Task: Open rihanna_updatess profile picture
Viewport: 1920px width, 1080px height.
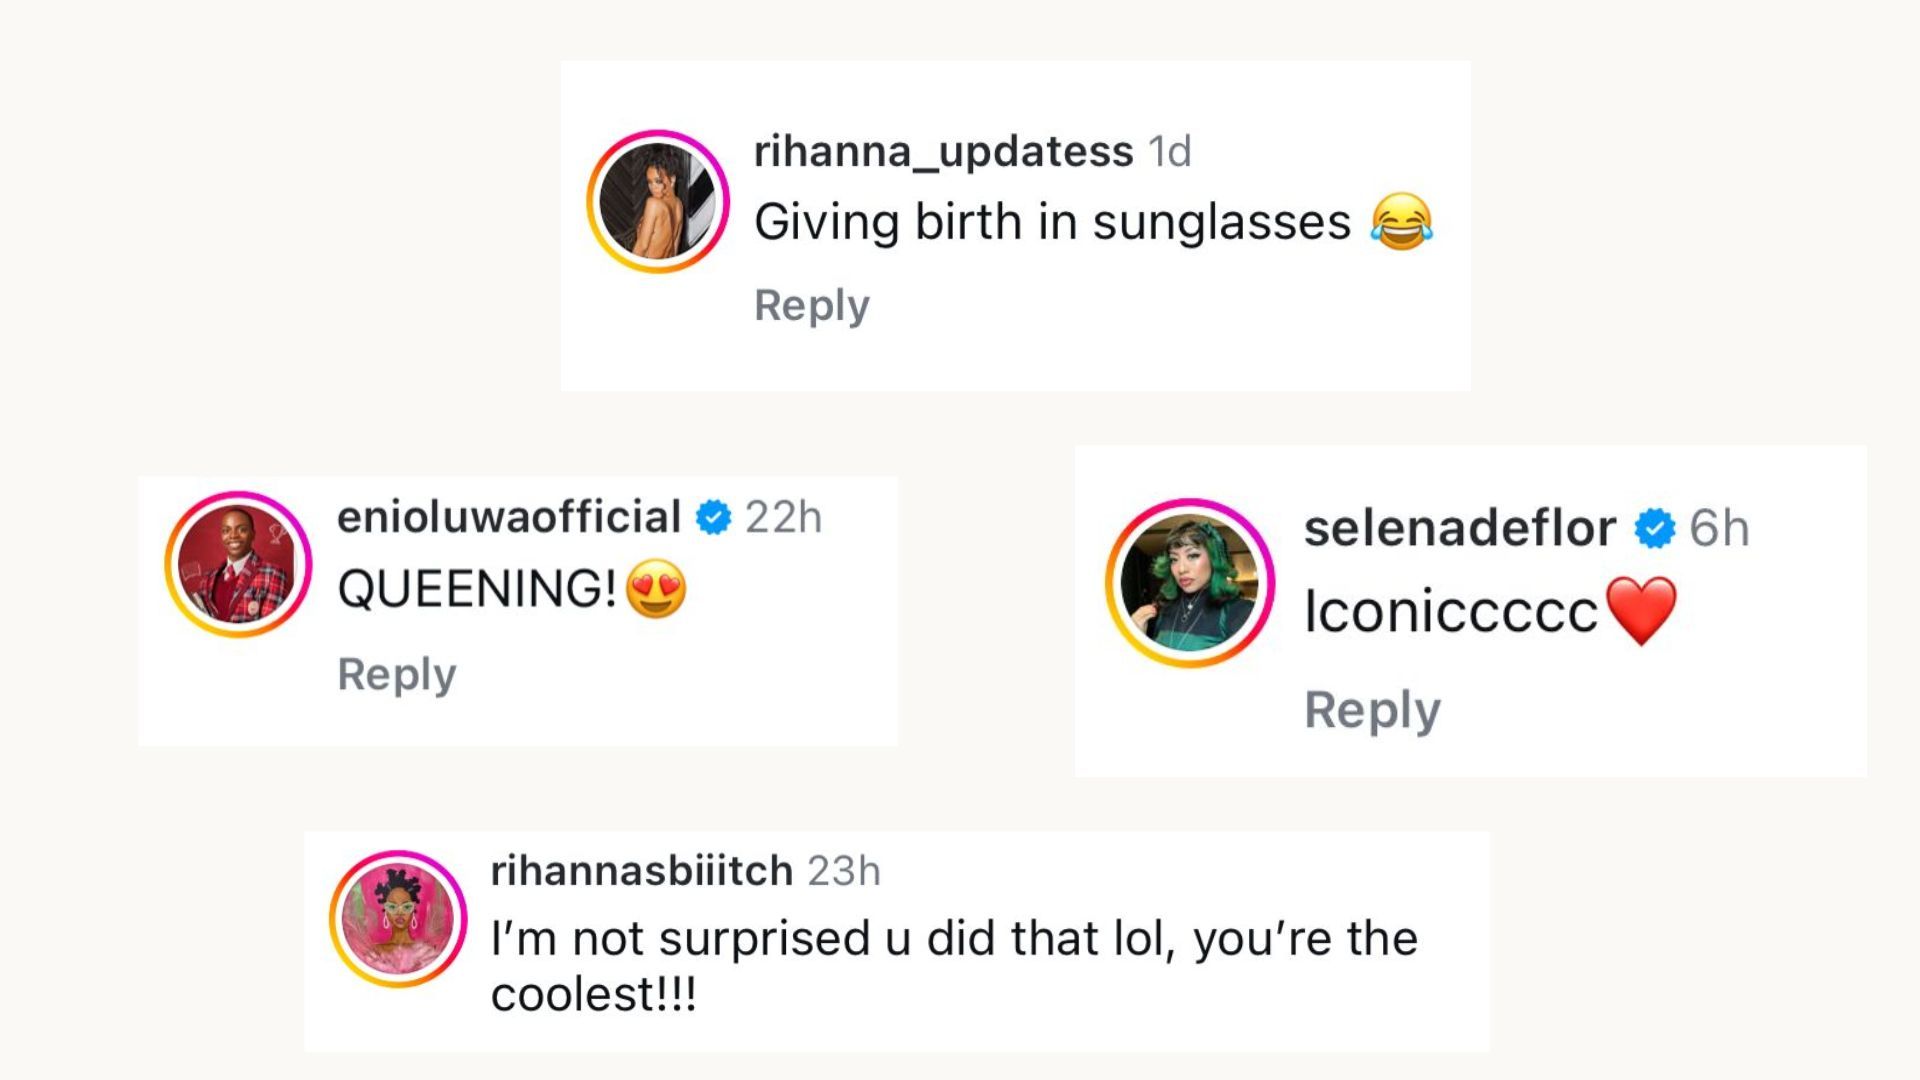Action: pos(658,201)
